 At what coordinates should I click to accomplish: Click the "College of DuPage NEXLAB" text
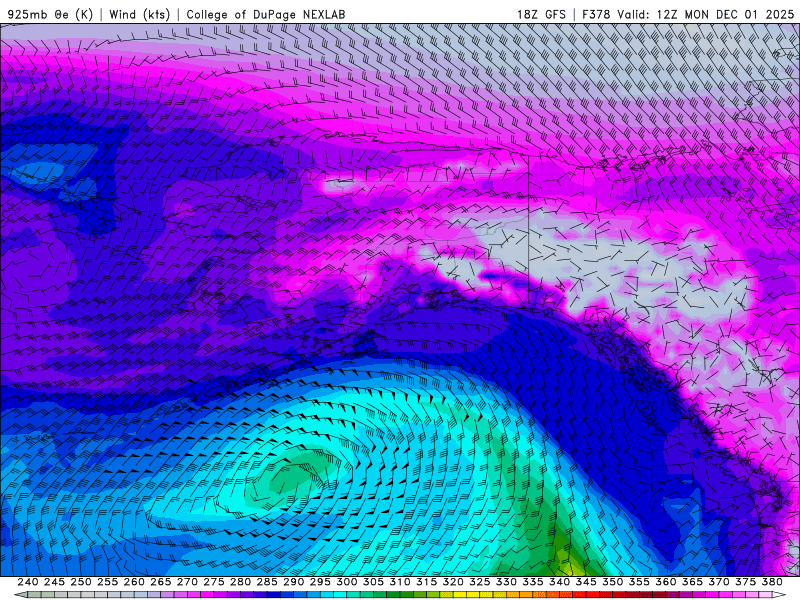(266, 14)
